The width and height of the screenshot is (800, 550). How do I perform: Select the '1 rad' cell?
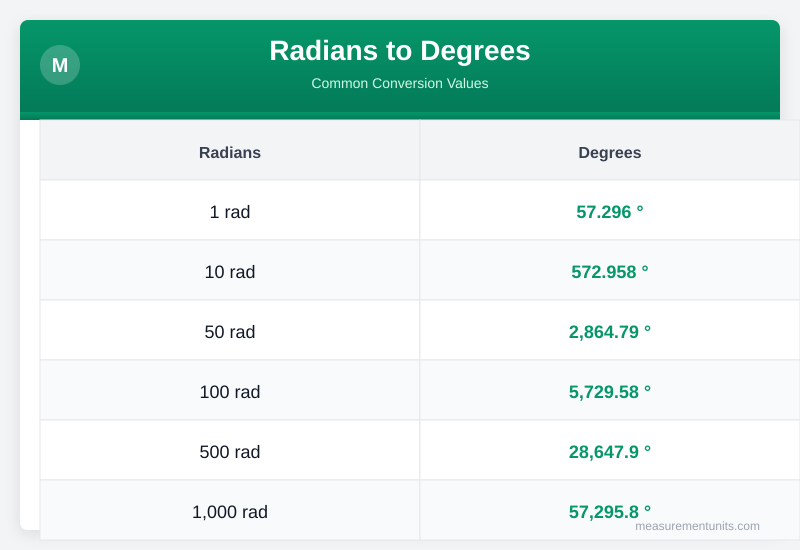pos(230,212)
